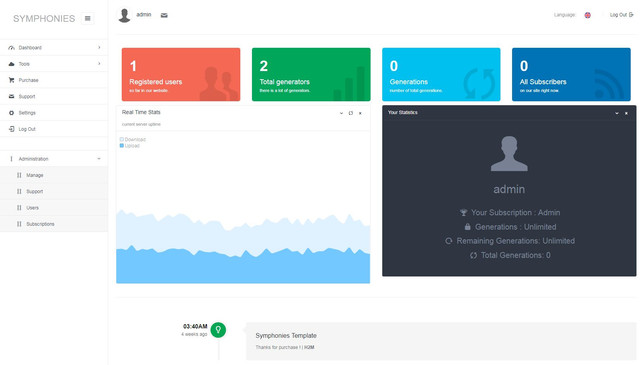Toggle the Download legend swatch
Image resolution: width=640 pixels, height=365 pixels.
click(122, 140)
